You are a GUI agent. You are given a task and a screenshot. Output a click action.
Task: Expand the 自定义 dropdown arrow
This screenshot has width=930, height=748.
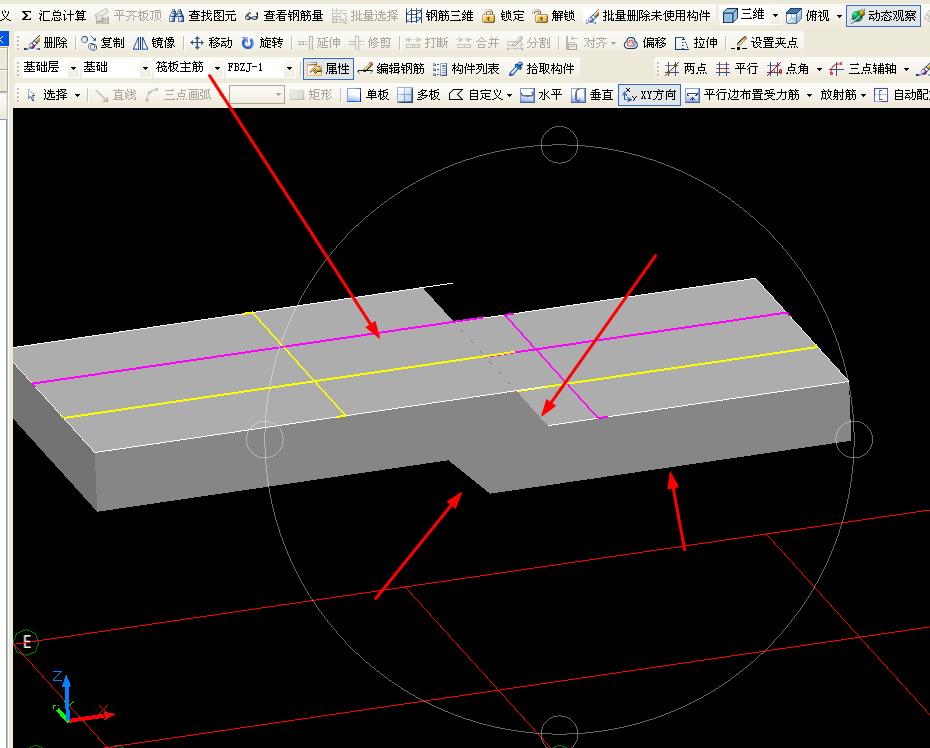point(509,96)
